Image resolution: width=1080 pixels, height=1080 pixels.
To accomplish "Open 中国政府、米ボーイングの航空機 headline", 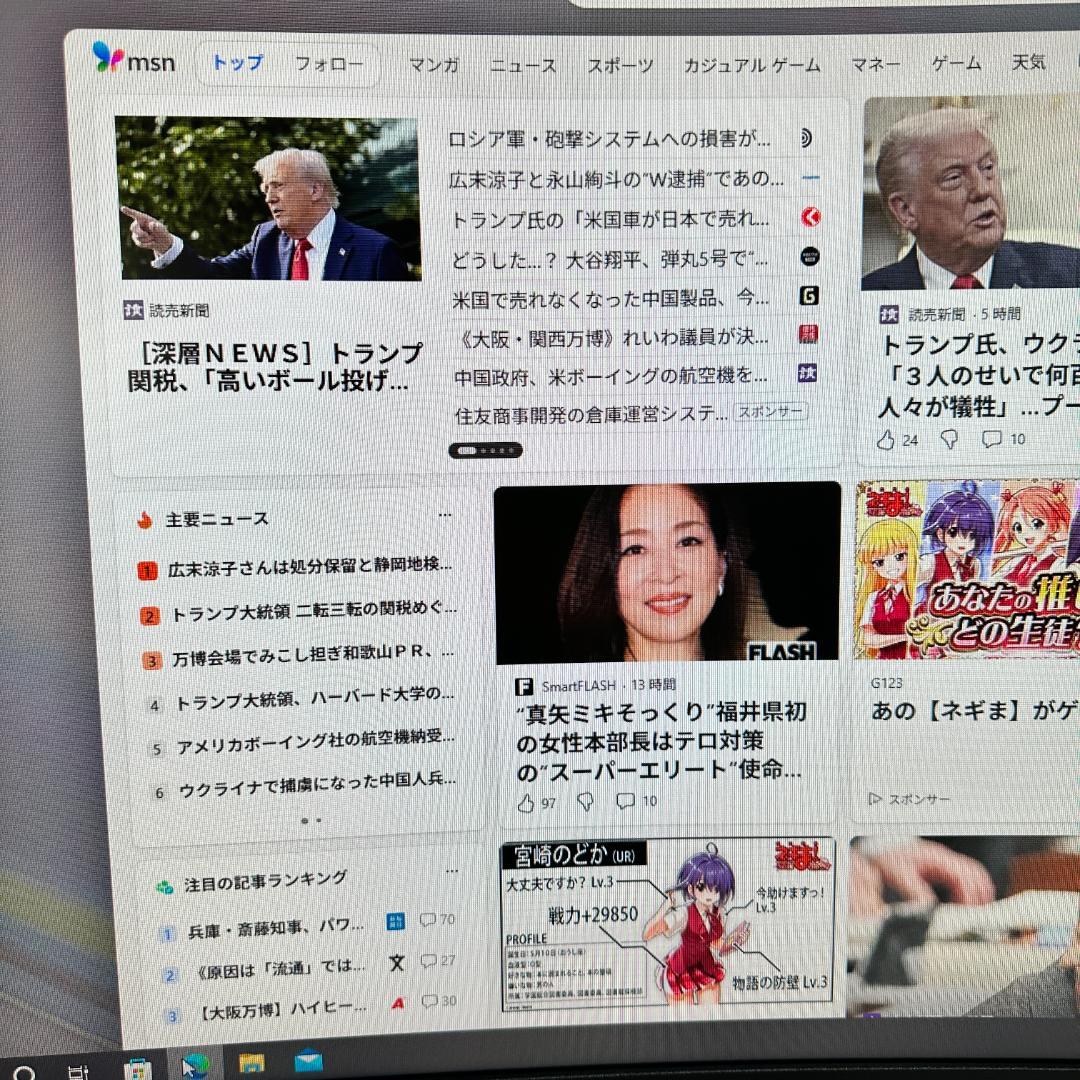I will (x=610, y=376).
